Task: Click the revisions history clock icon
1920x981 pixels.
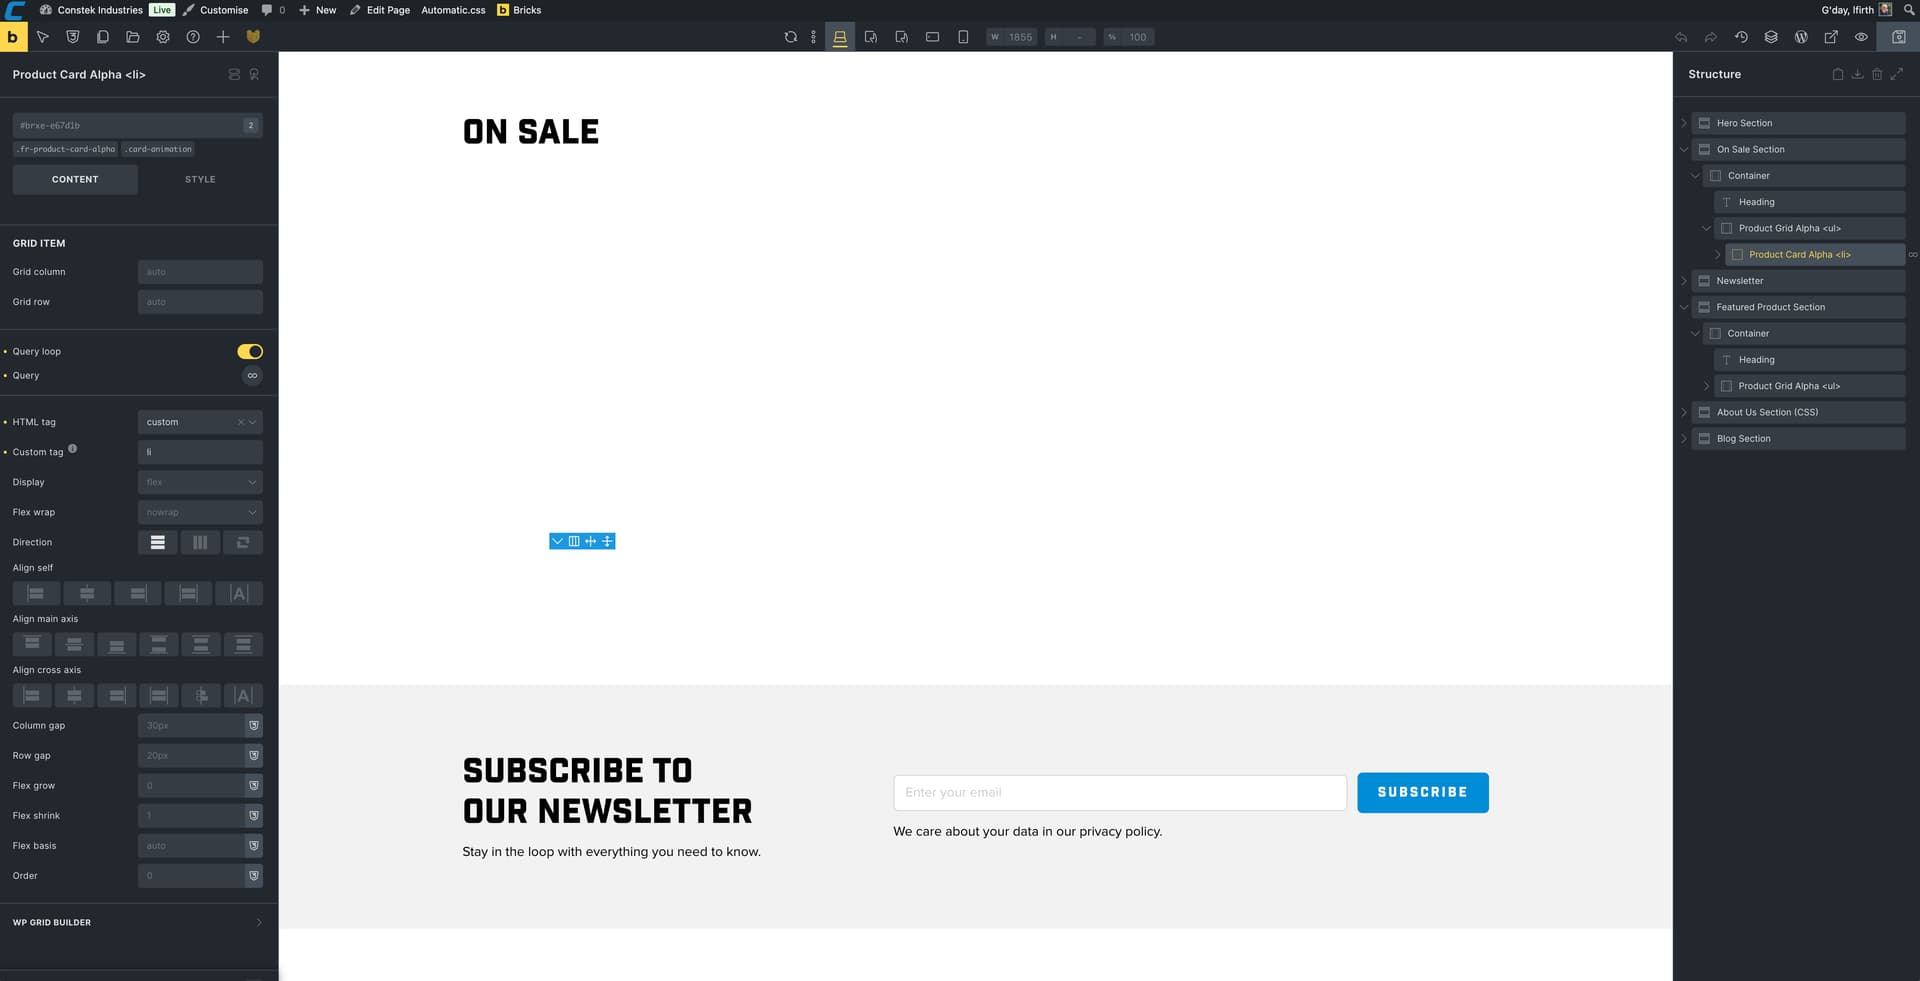Action: 1741,37
